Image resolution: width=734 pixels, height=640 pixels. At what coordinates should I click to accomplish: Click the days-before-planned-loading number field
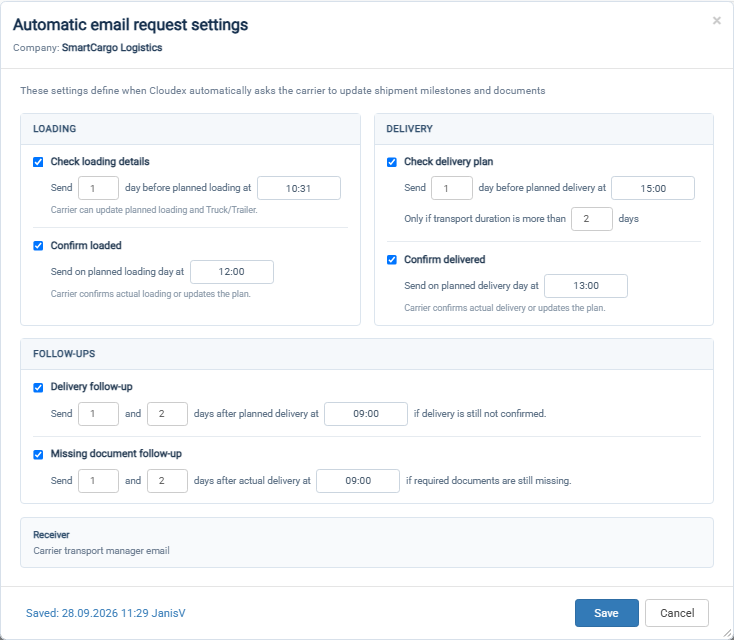coord(98,188)
